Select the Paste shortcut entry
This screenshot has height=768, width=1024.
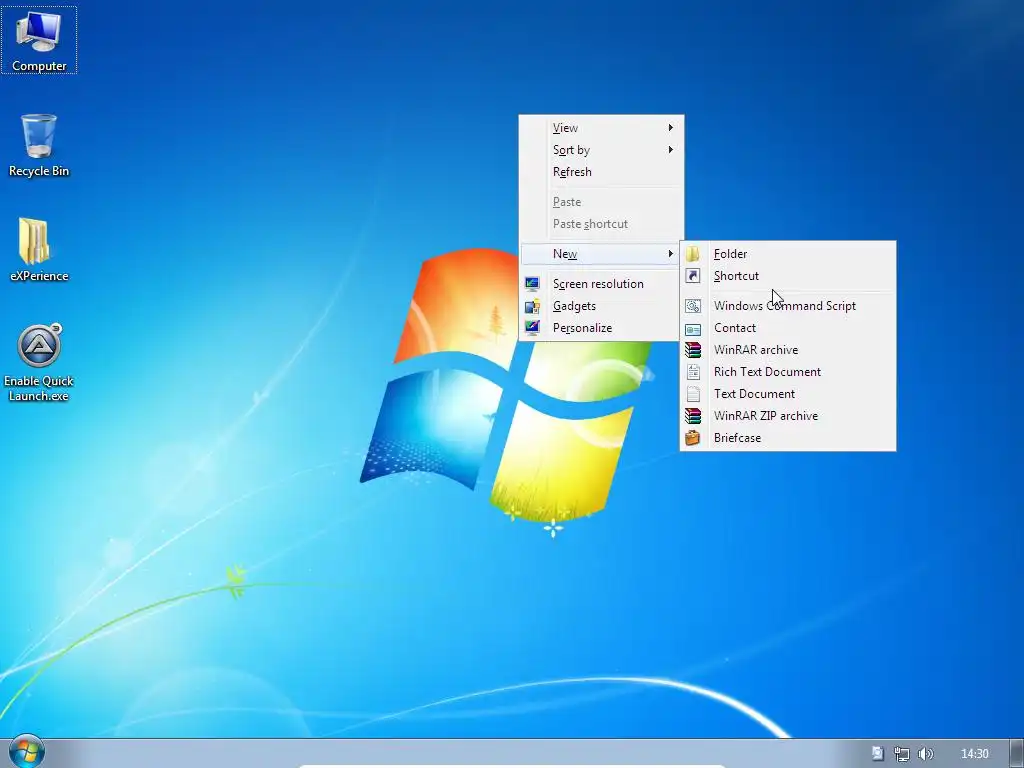[601, 224]
